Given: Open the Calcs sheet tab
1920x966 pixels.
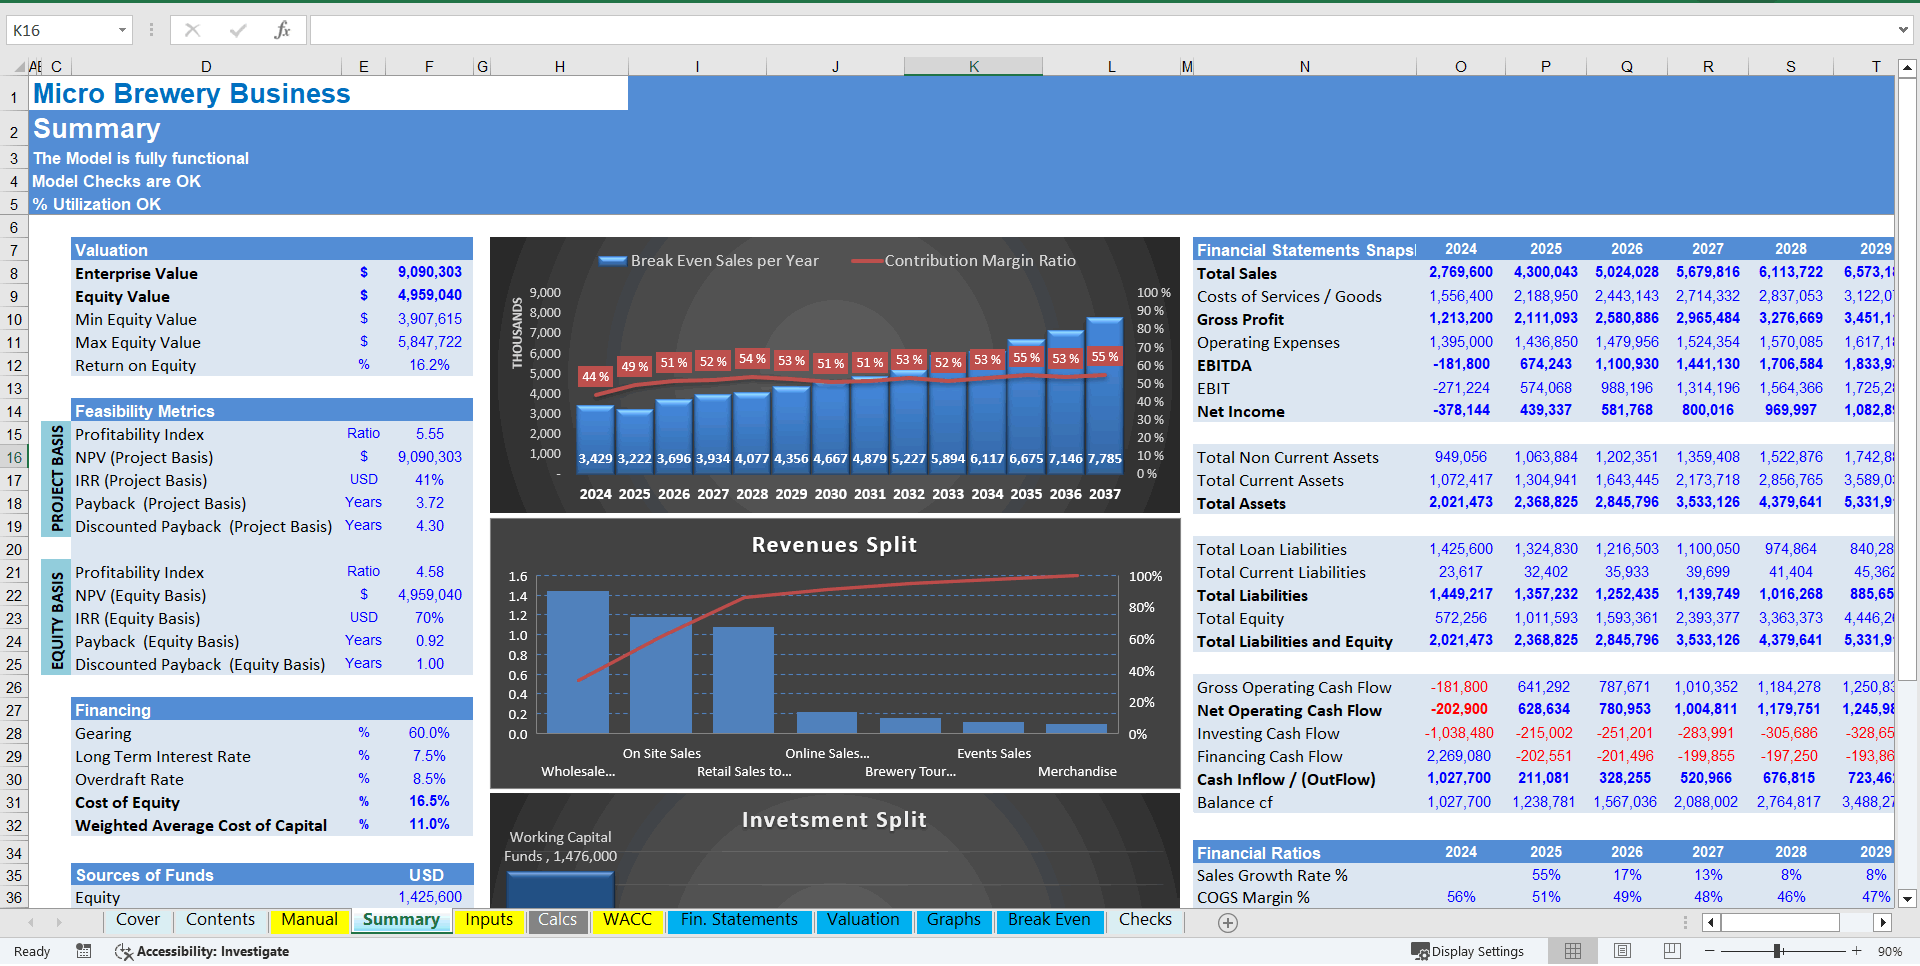Looking at the screenshot, I should tap(557, 920).
